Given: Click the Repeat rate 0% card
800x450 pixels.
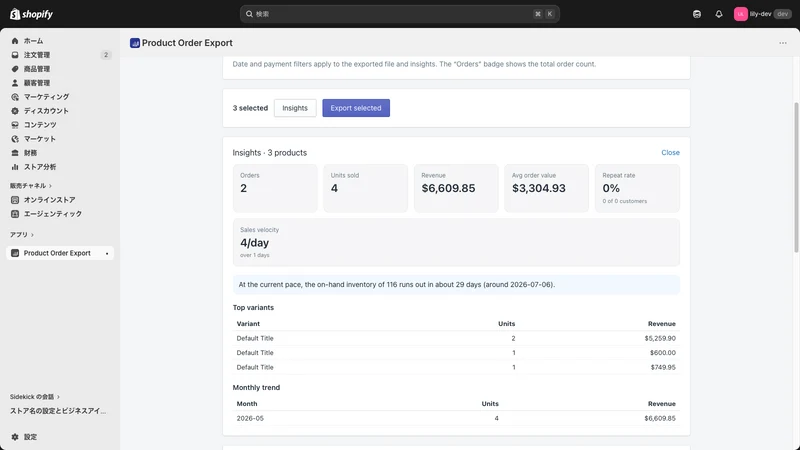Looking at the screenshot, I should click(637, 188).
